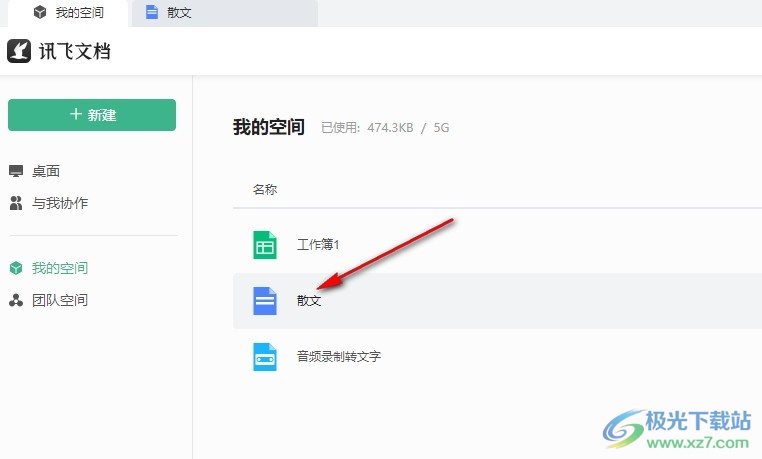Click the blue document icon for 散文
Image resolution: width=762 pixels, height=459 pixels.
click(265, 301)
